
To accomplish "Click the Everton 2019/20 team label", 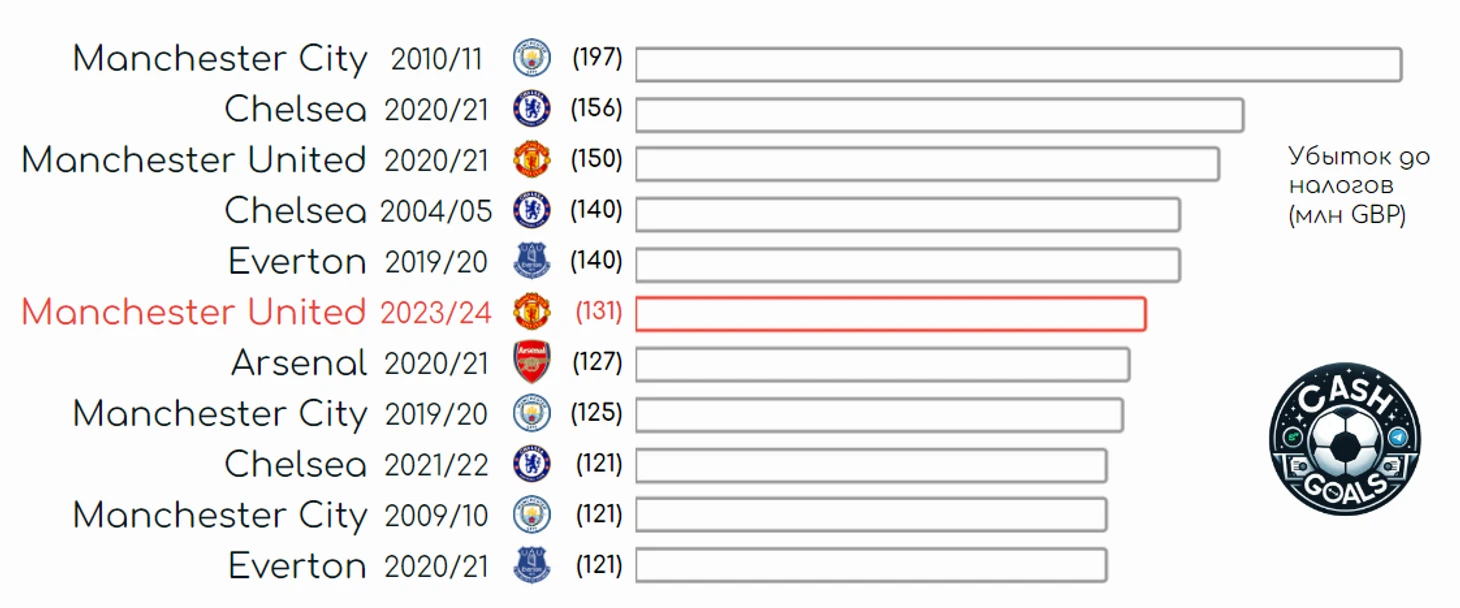I will click(x=298, y=262).
